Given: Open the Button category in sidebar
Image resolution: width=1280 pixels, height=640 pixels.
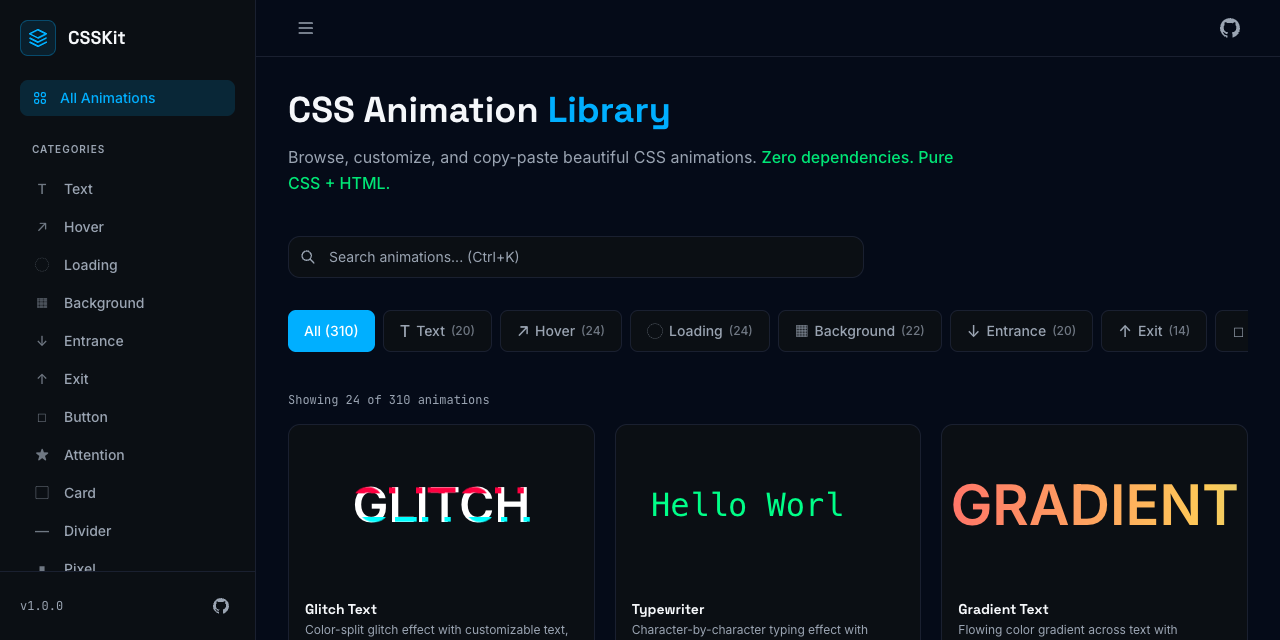Looking at the screenshot, I should click(127, 417).
